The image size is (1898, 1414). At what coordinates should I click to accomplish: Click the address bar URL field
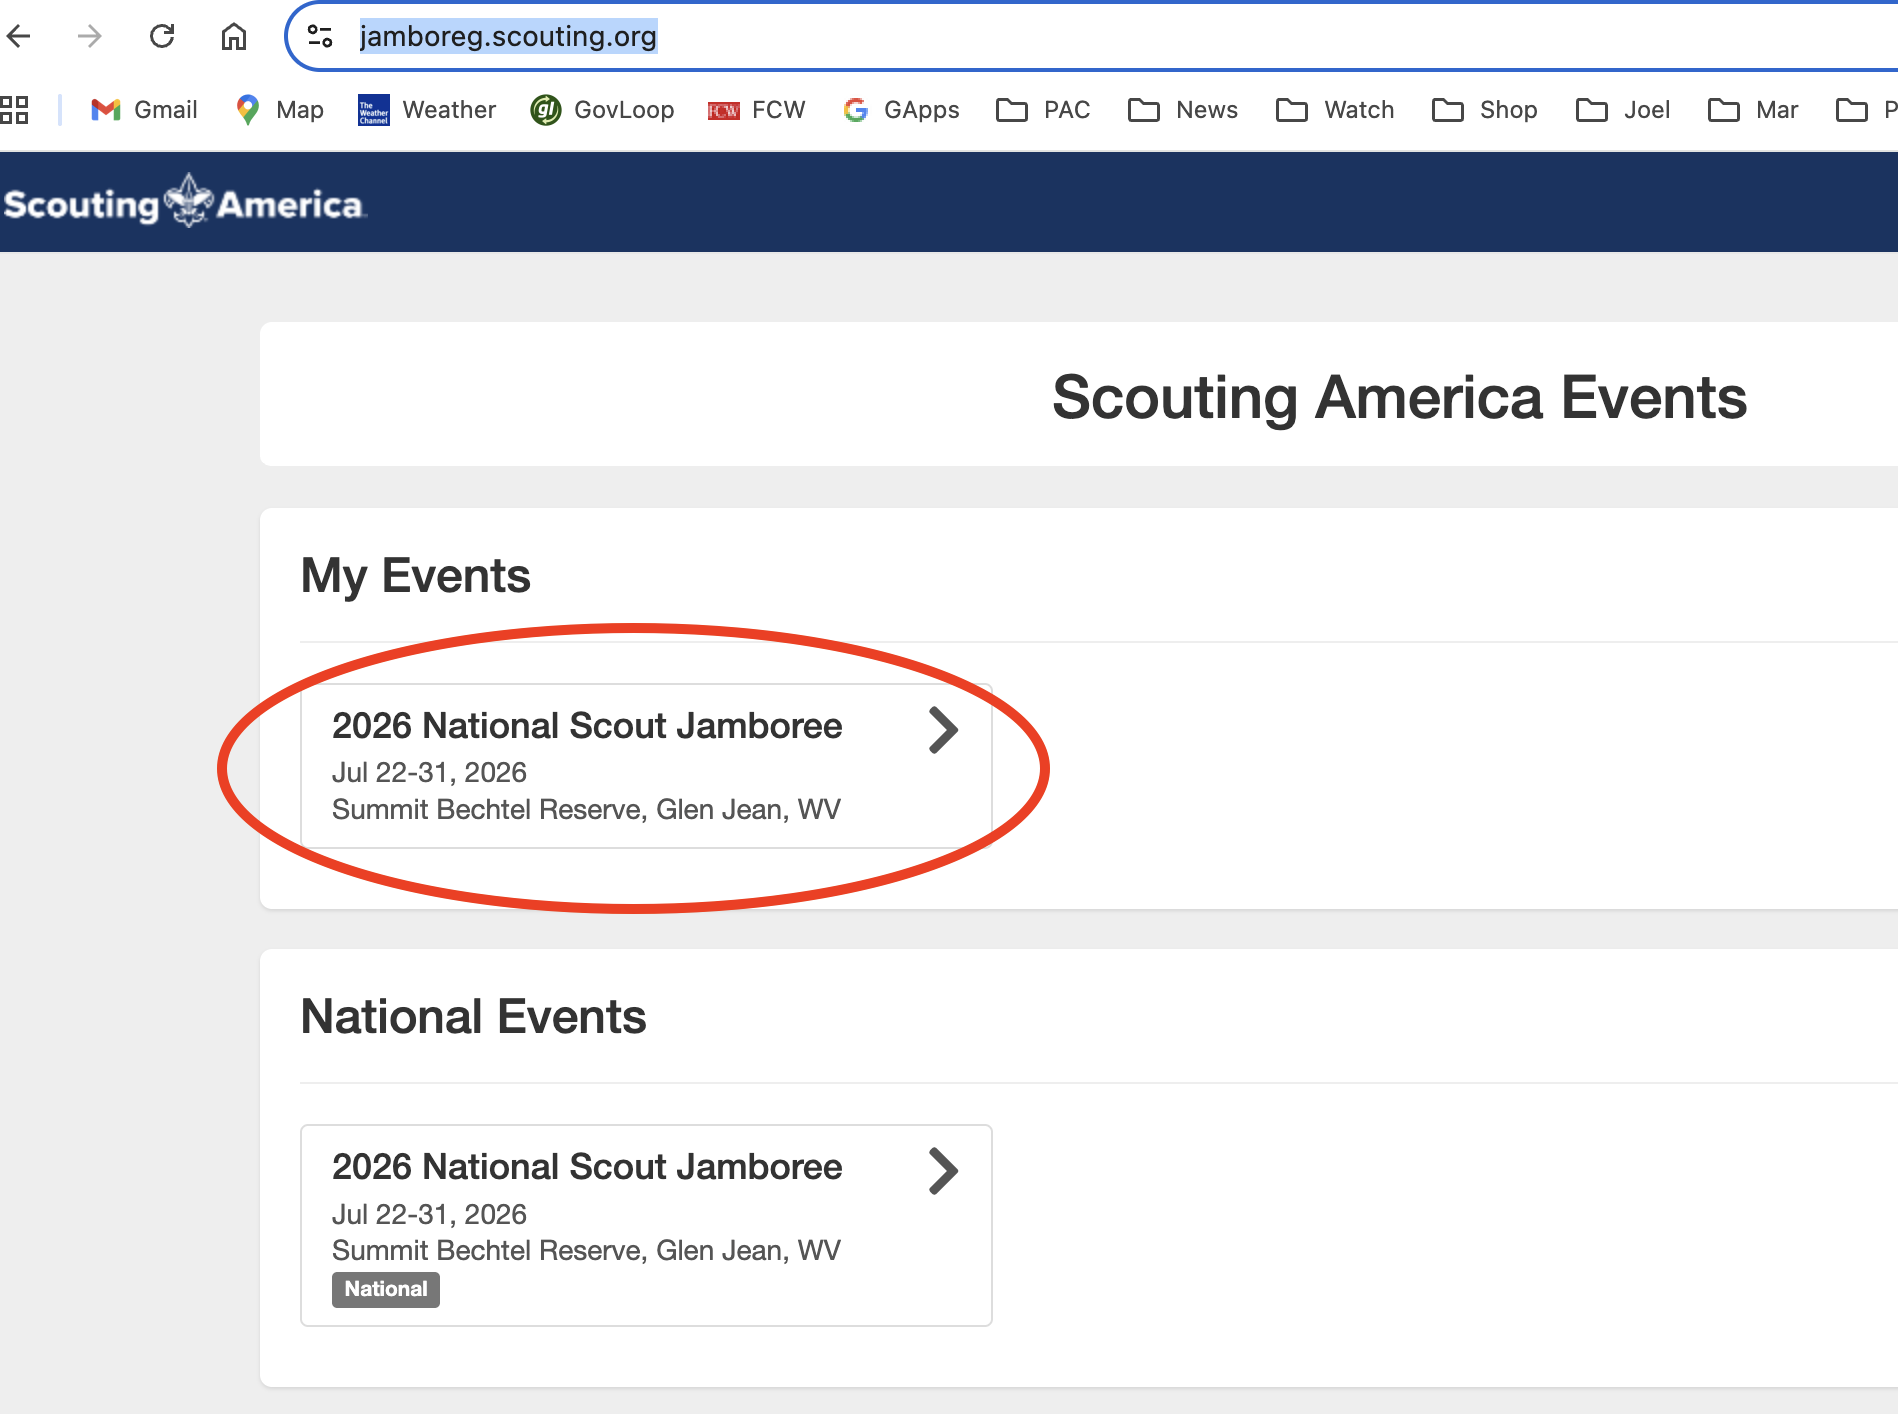point(1000,37)
